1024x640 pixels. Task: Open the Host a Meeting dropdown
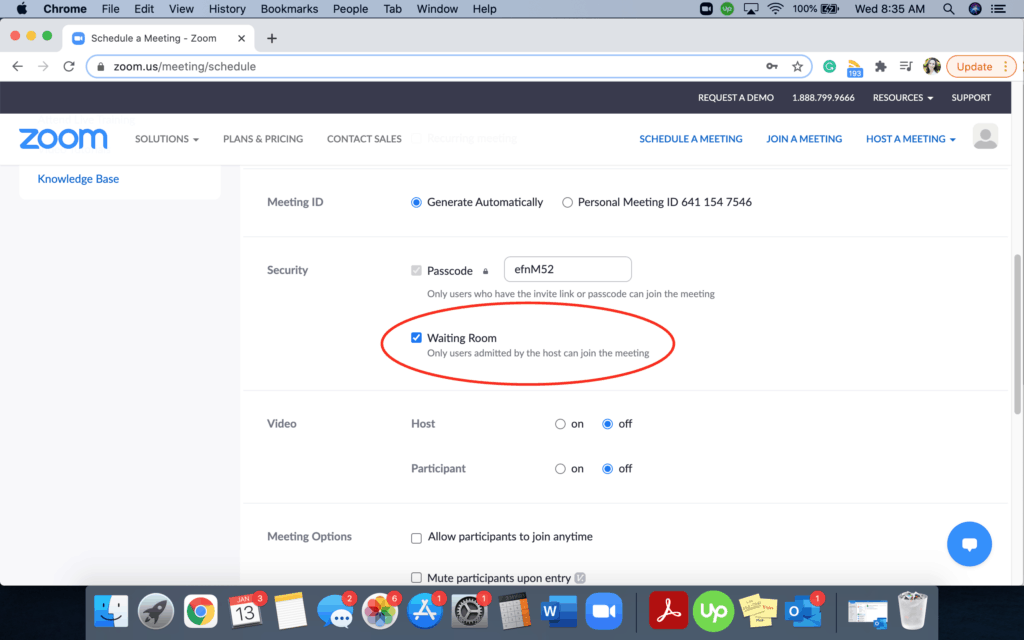(x=910, y=139)
